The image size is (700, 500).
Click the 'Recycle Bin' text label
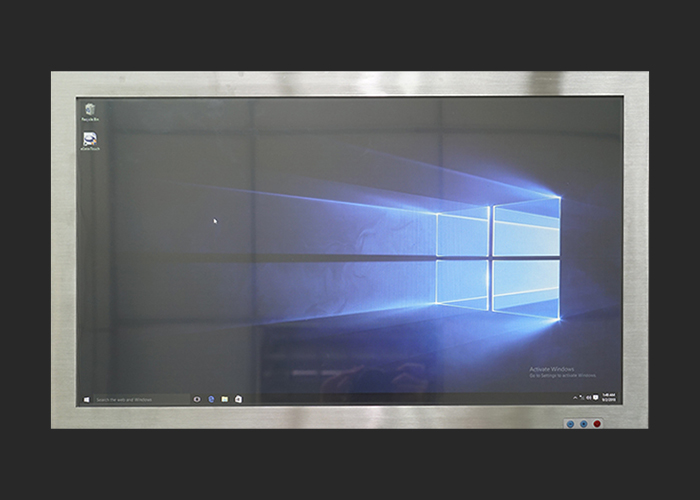90,120
